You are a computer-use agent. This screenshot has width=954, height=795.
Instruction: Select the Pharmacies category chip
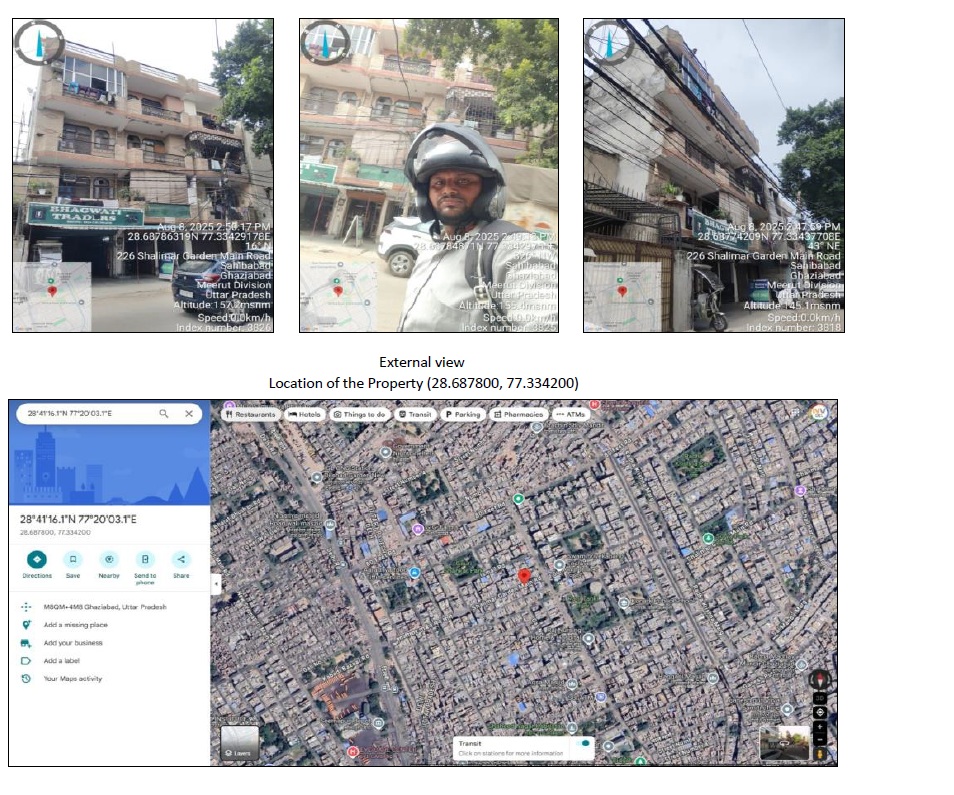coord(518,414)
